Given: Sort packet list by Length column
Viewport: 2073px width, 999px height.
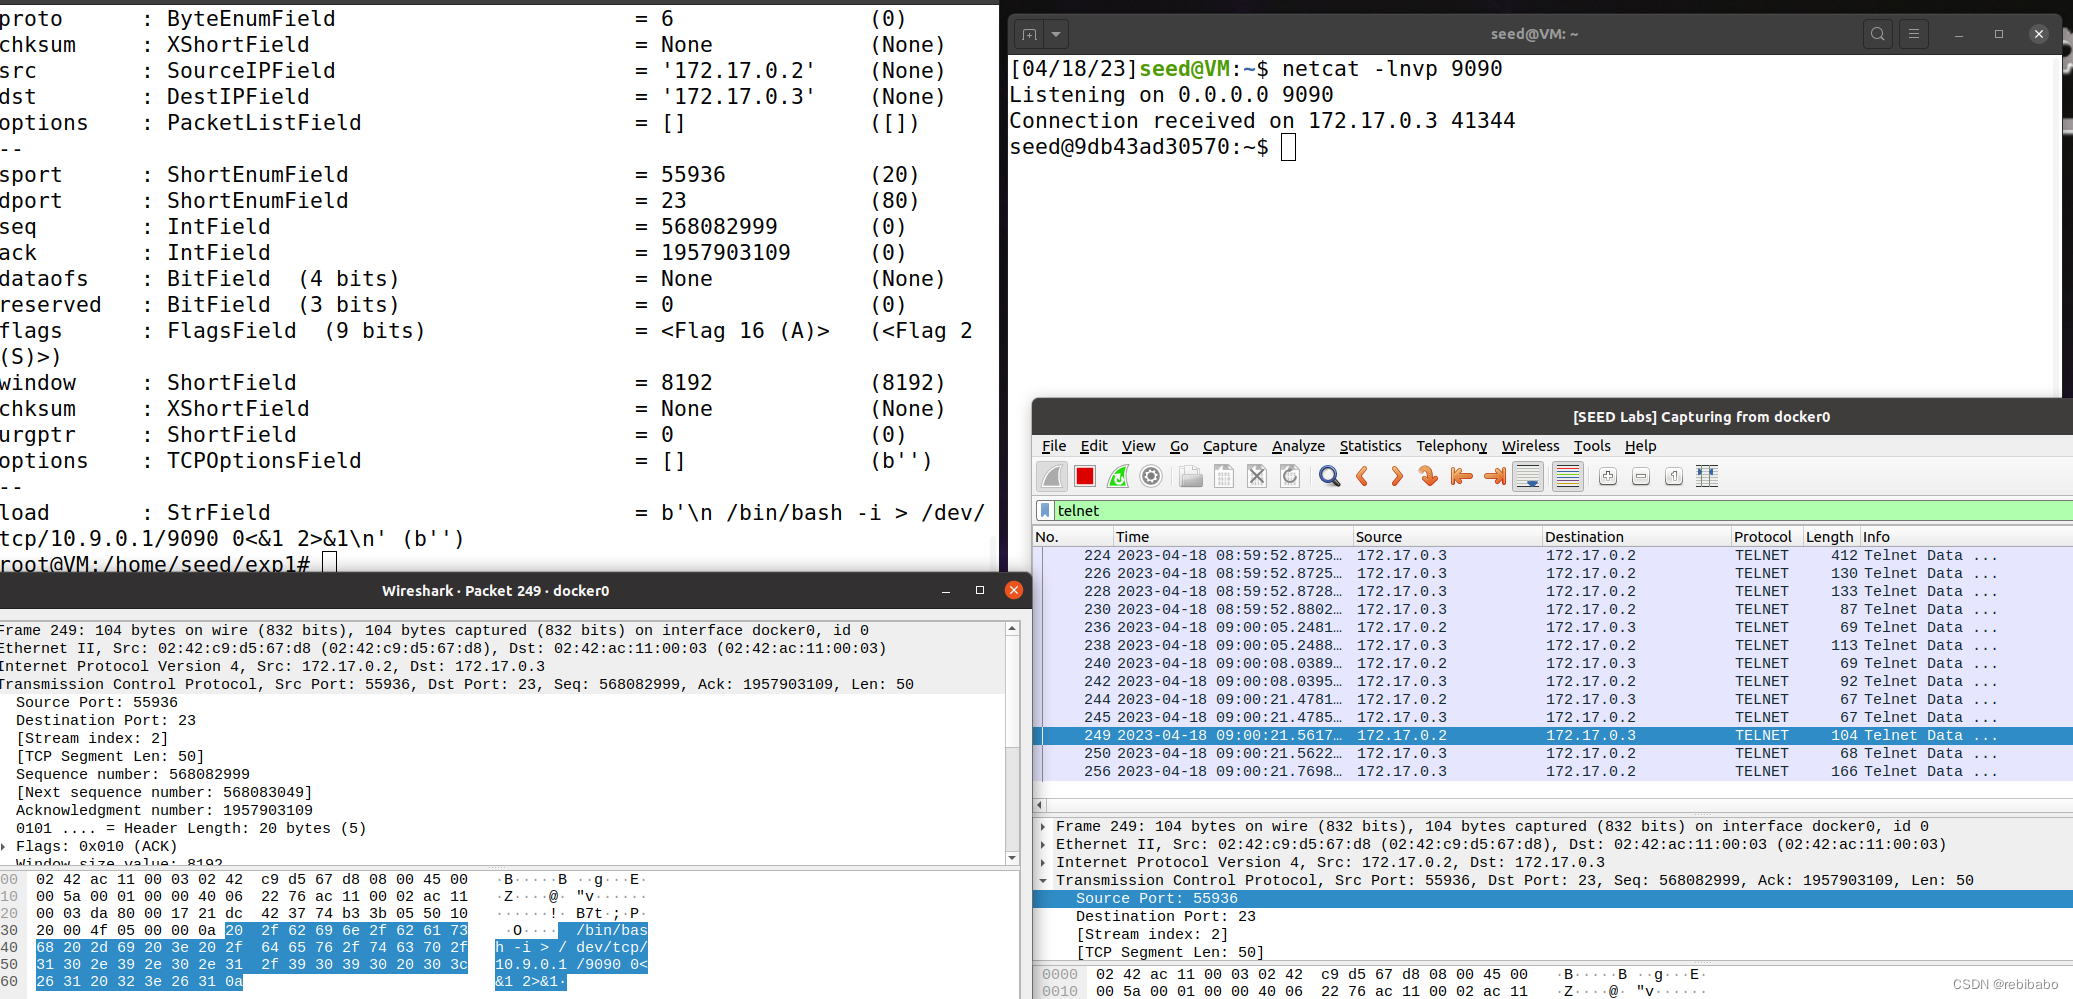Looking at the screenshot, I should 1830,537.
